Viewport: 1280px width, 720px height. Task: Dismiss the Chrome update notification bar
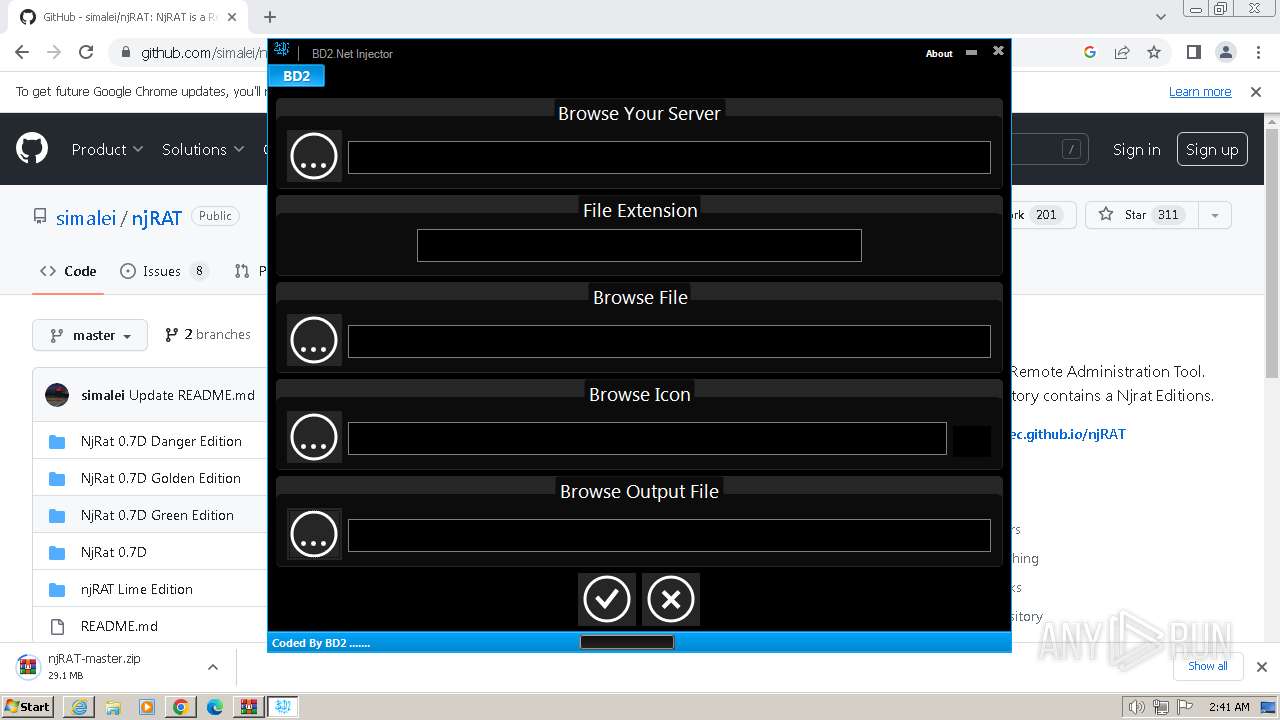(1256, 91)
